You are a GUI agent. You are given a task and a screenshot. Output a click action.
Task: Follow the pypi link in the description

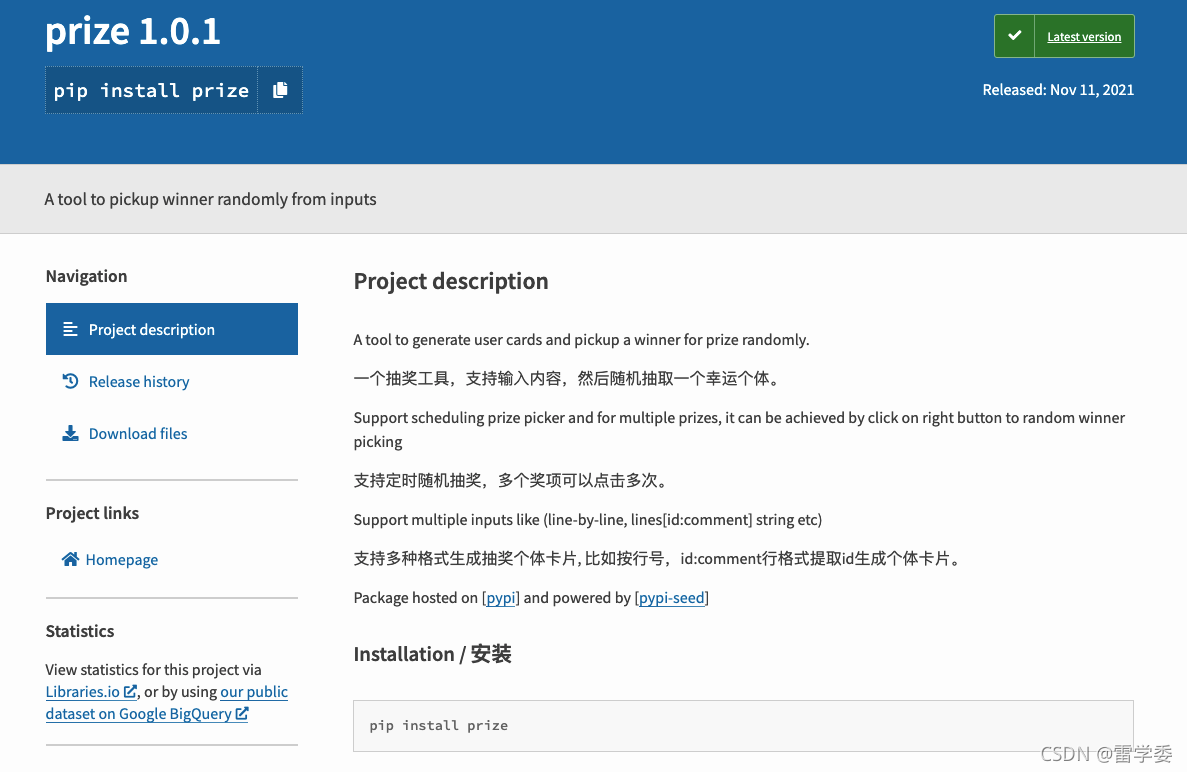[500, 598]
